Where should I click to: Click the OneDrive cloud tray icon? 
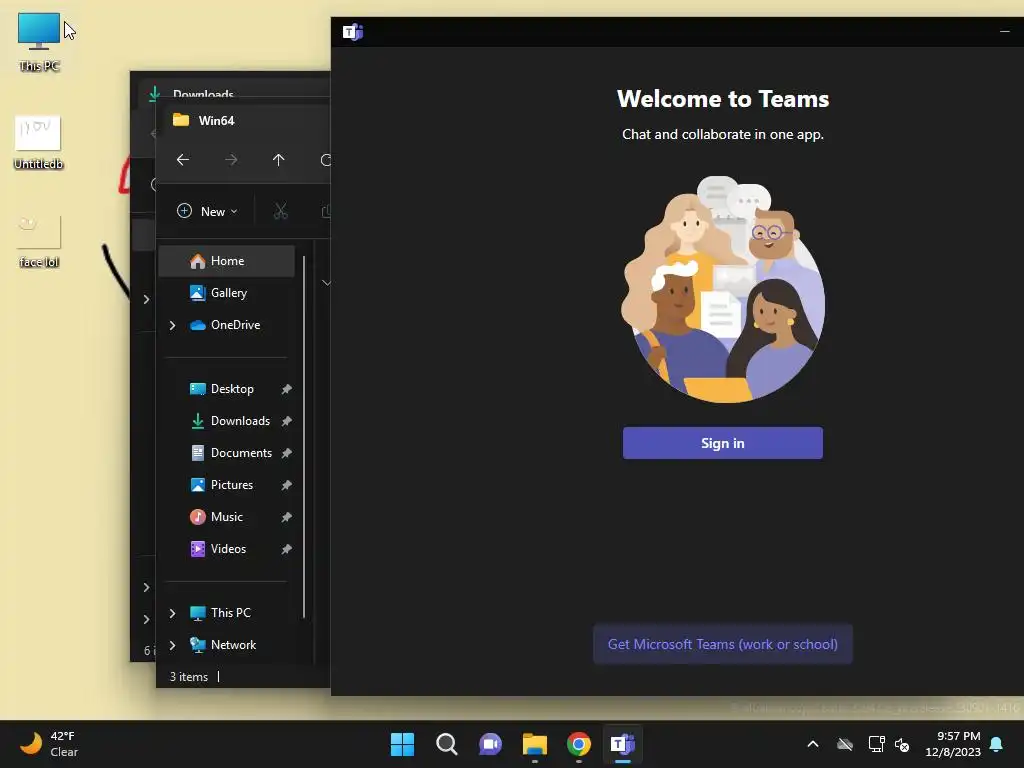pyautogui.click(x=845, y=744)
